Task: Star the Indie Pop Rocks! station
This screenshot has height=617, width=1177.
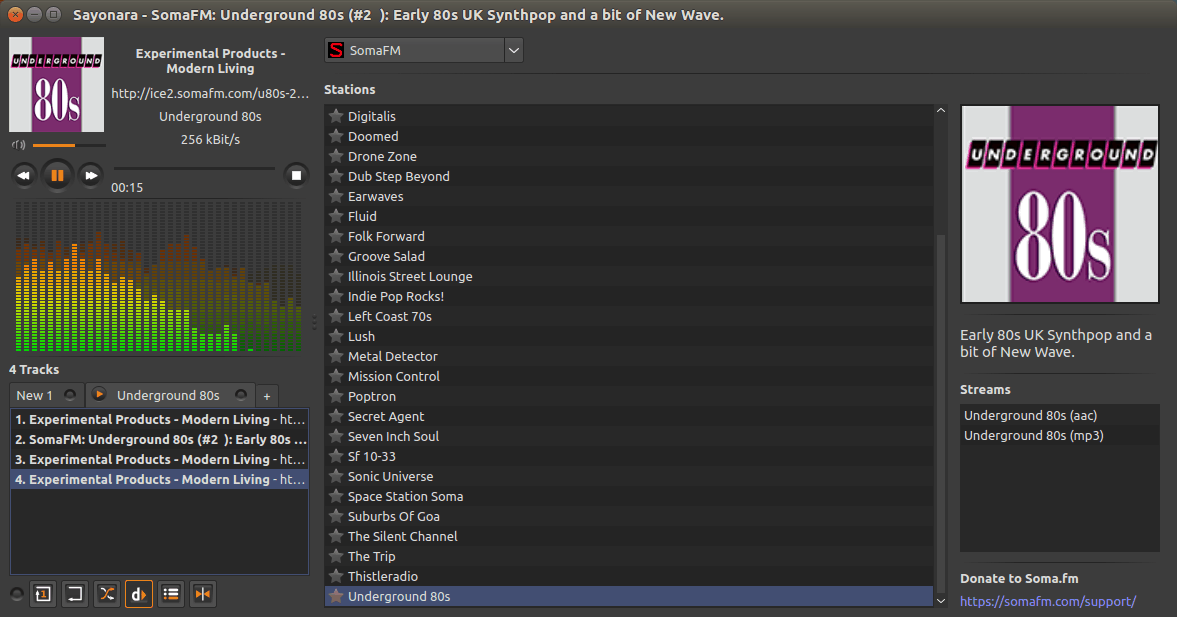Action: [336, 296]
